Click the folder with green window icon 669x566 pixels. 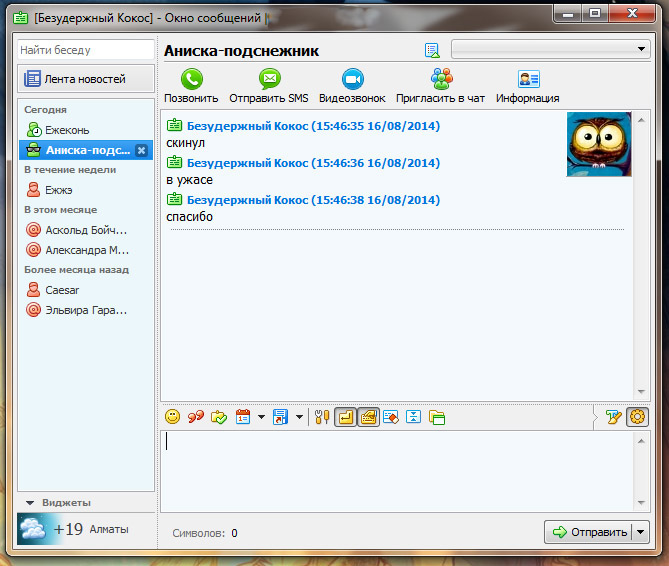tap(437, 417)
